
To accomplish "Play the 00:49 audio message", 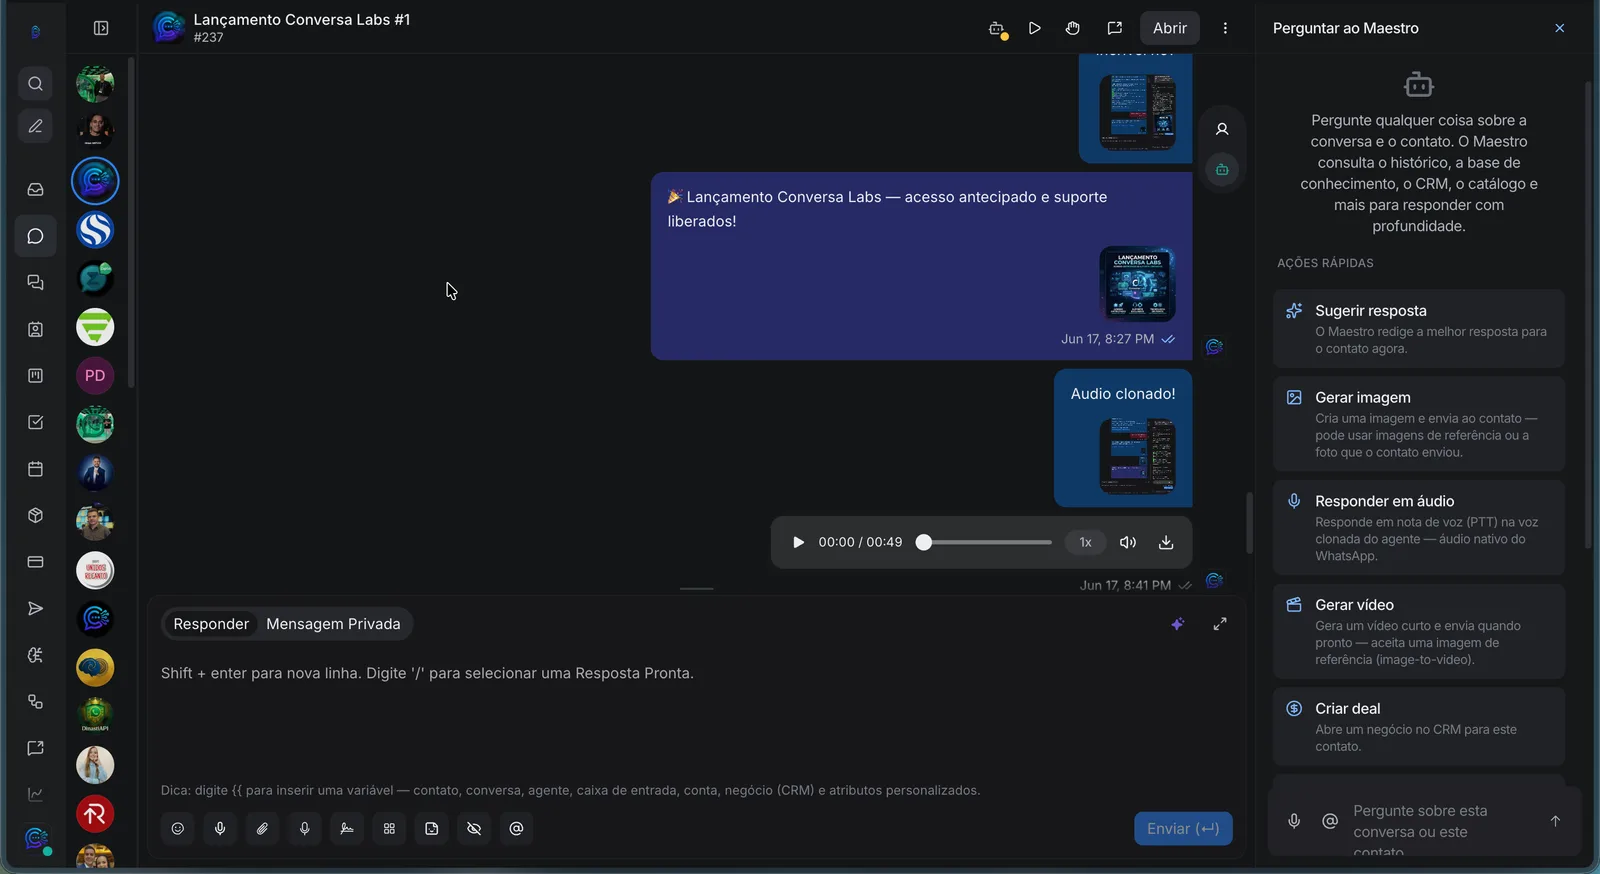I will (x=798, y=542).
